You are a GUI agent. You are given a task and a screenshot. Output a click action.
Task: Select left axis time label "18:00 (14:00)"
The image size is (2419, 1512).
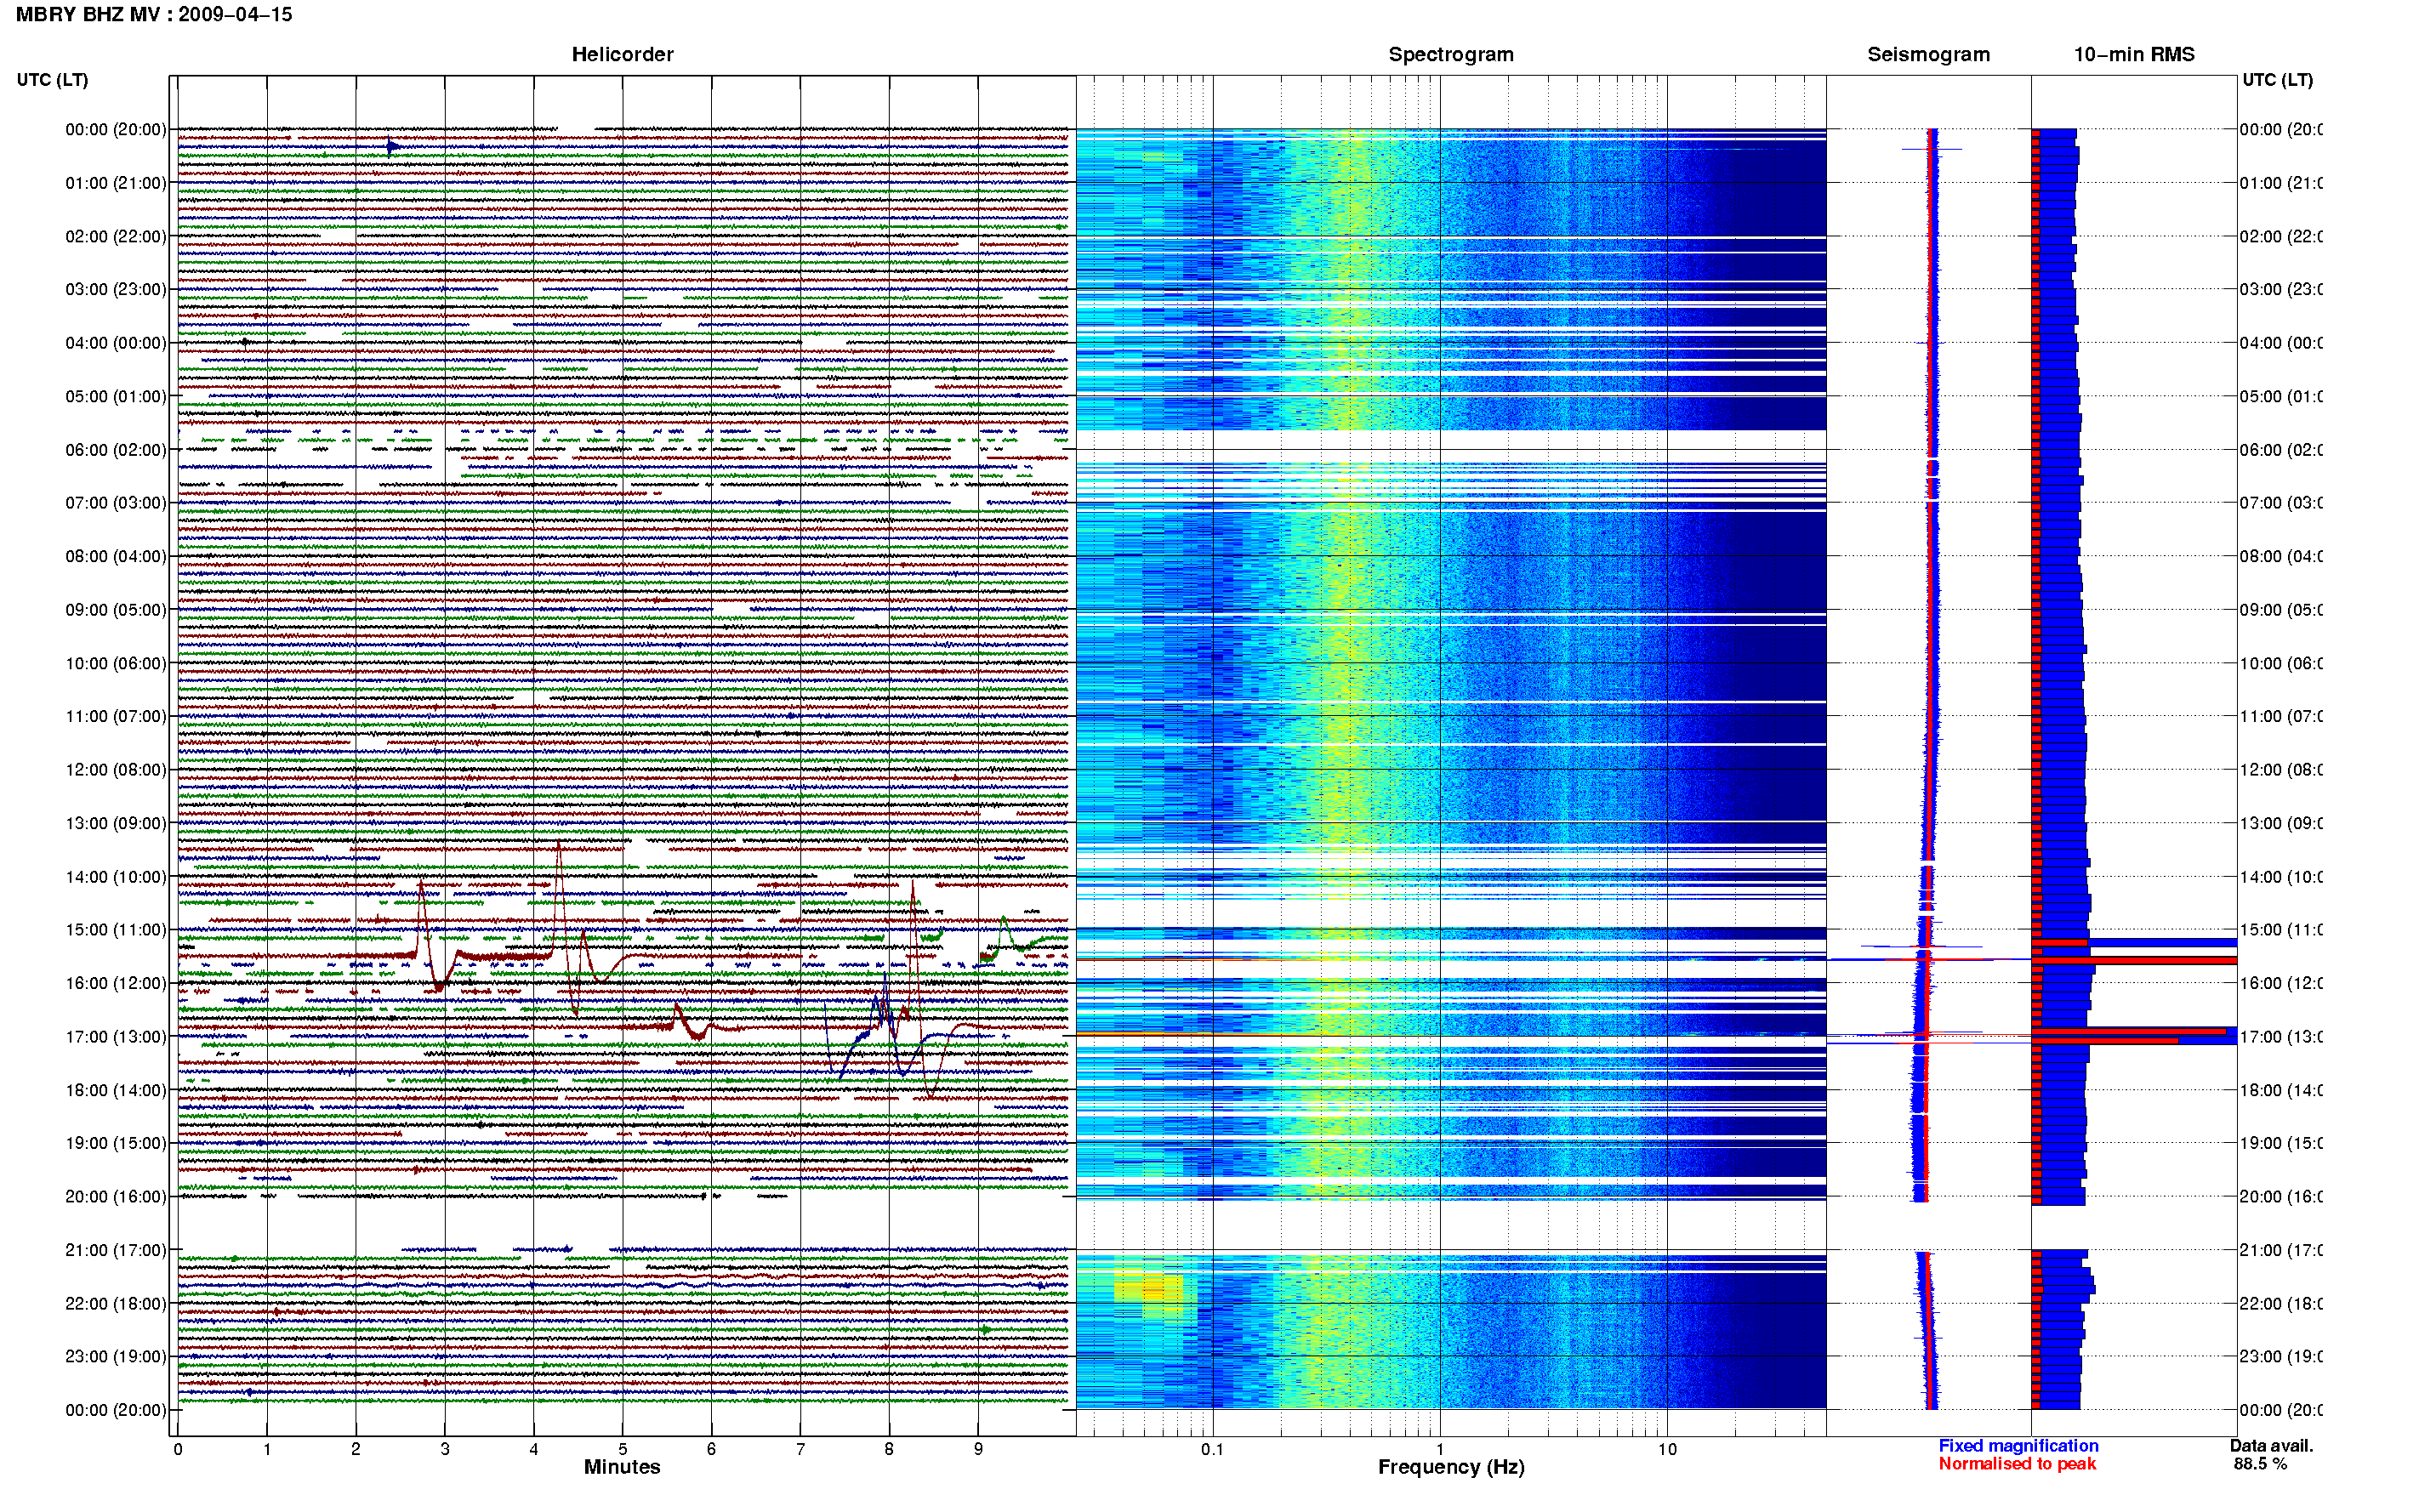[116, 1090]
